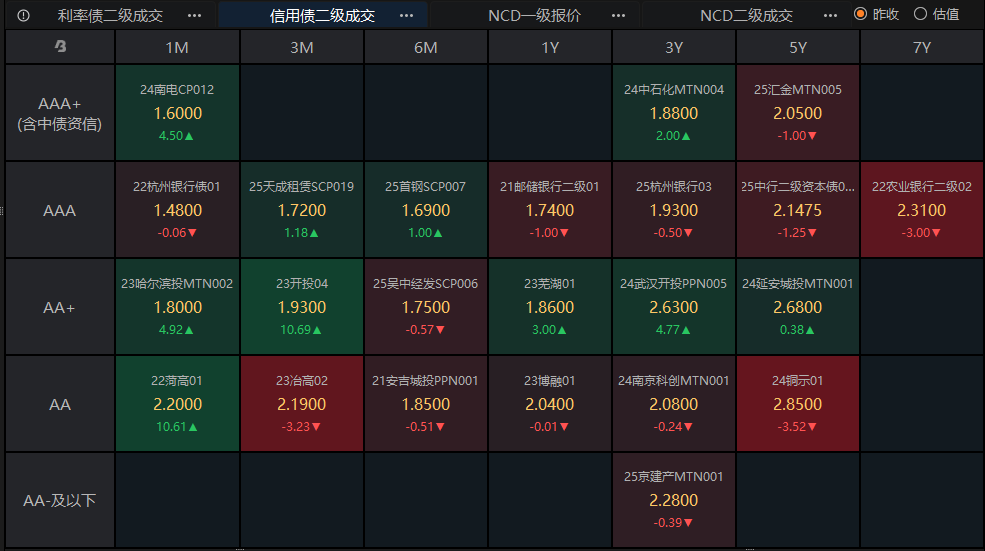Open the 21邮储银行二级01 cell
Image resolution: width=985 pixels, height=551 pixels.
pyautogui.click(x=550, y=210)
